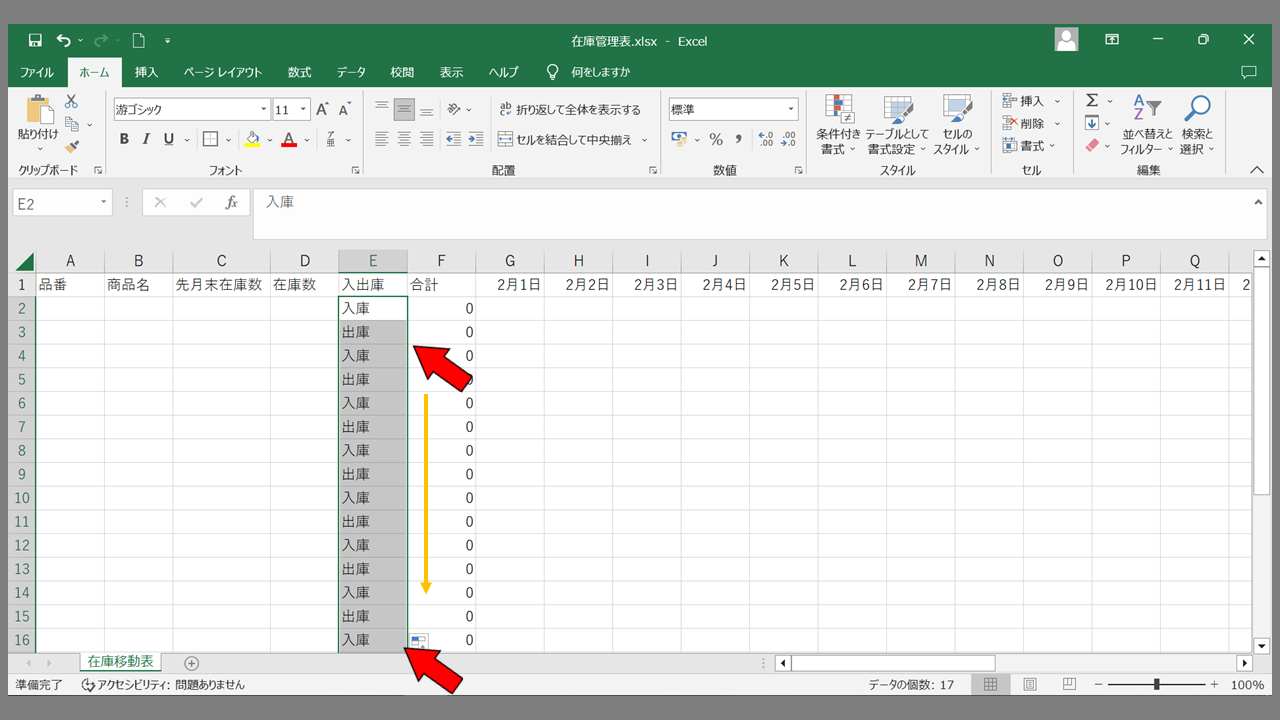Switch to the 校閲 tab
This screenshot has width=1280, height=720.
(x=402, y=72)
